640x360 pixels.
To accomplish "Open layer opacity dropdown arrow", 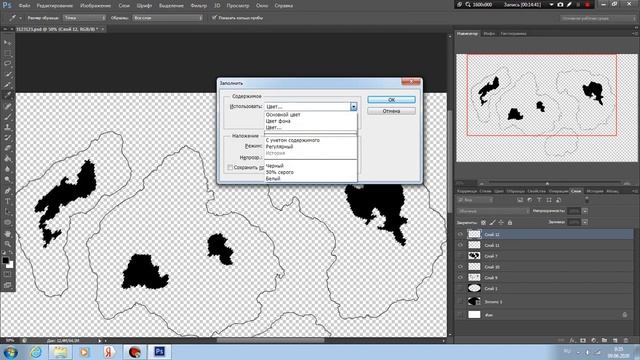I will click(x=585, y=211).
